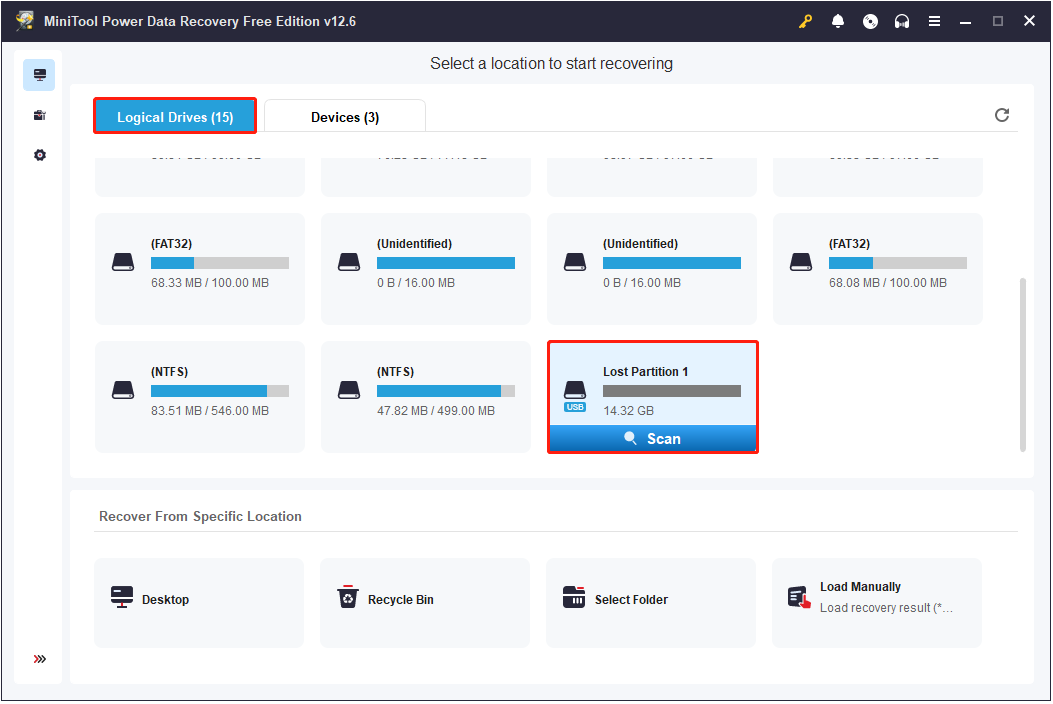Screen dimensions: 1053x704
Task: Open support using the headset icon
Action: [x=902, y=20]
